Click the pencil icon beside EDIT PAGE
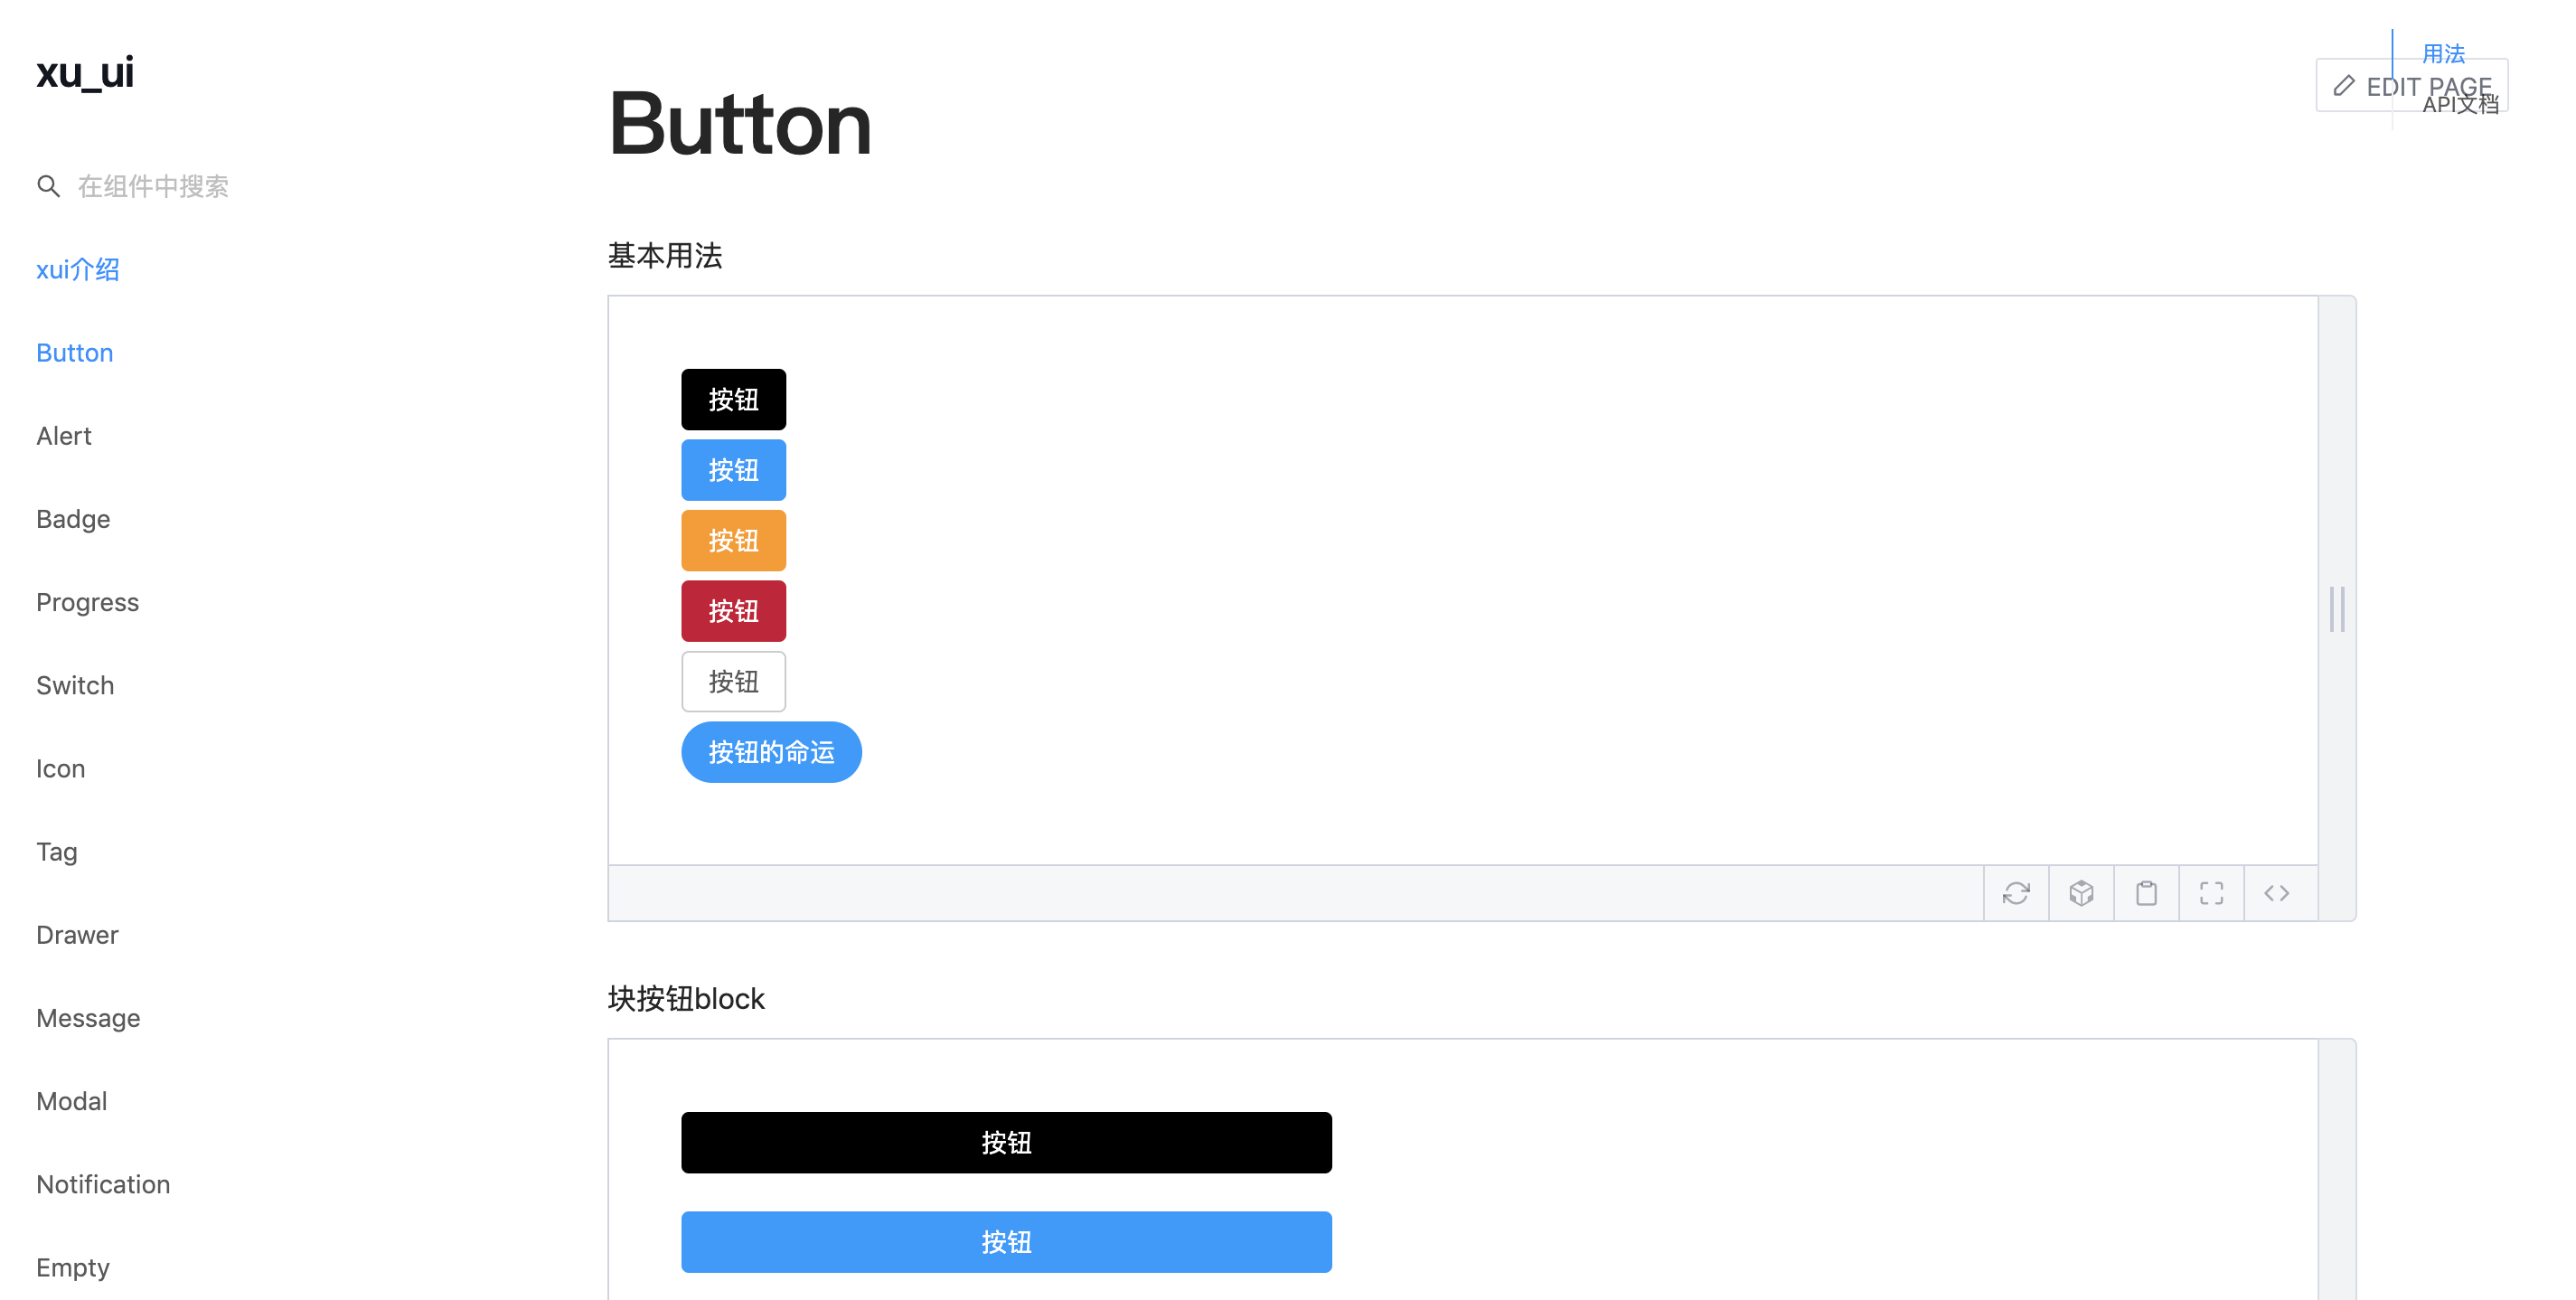Screen dimensions: 2576x1300 tap(2343, 86)
